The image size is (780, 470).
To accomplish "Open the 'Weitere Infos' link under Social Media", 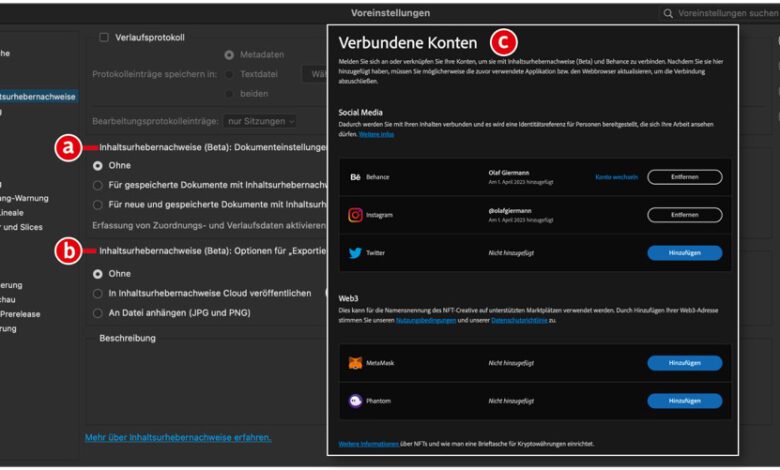I will coord(376,134).
